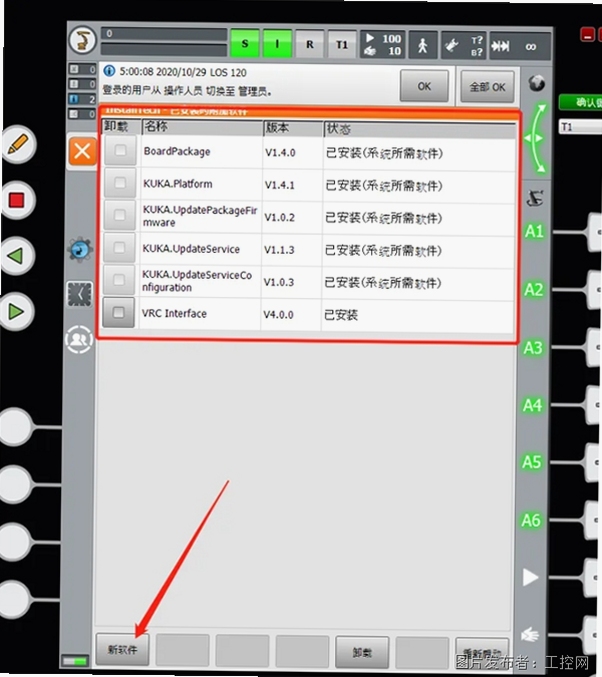Click the green battery status indicator
Image resolution: width=602 pixels, height=677 pixels.
75,661
